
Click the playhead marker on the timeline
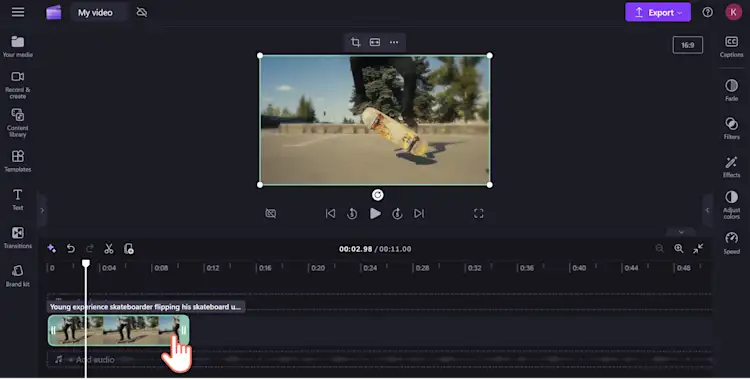click(86, 263)
